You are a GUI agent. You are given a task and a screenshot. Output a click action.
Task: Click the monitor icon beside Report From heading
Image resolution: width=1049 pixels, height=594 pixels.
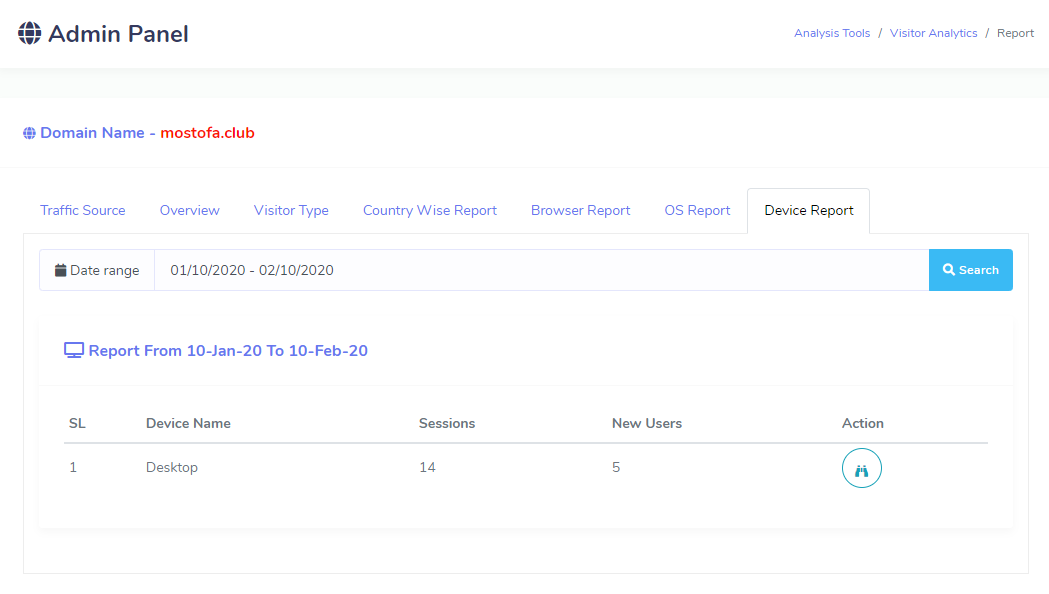[x=74, y=351]
